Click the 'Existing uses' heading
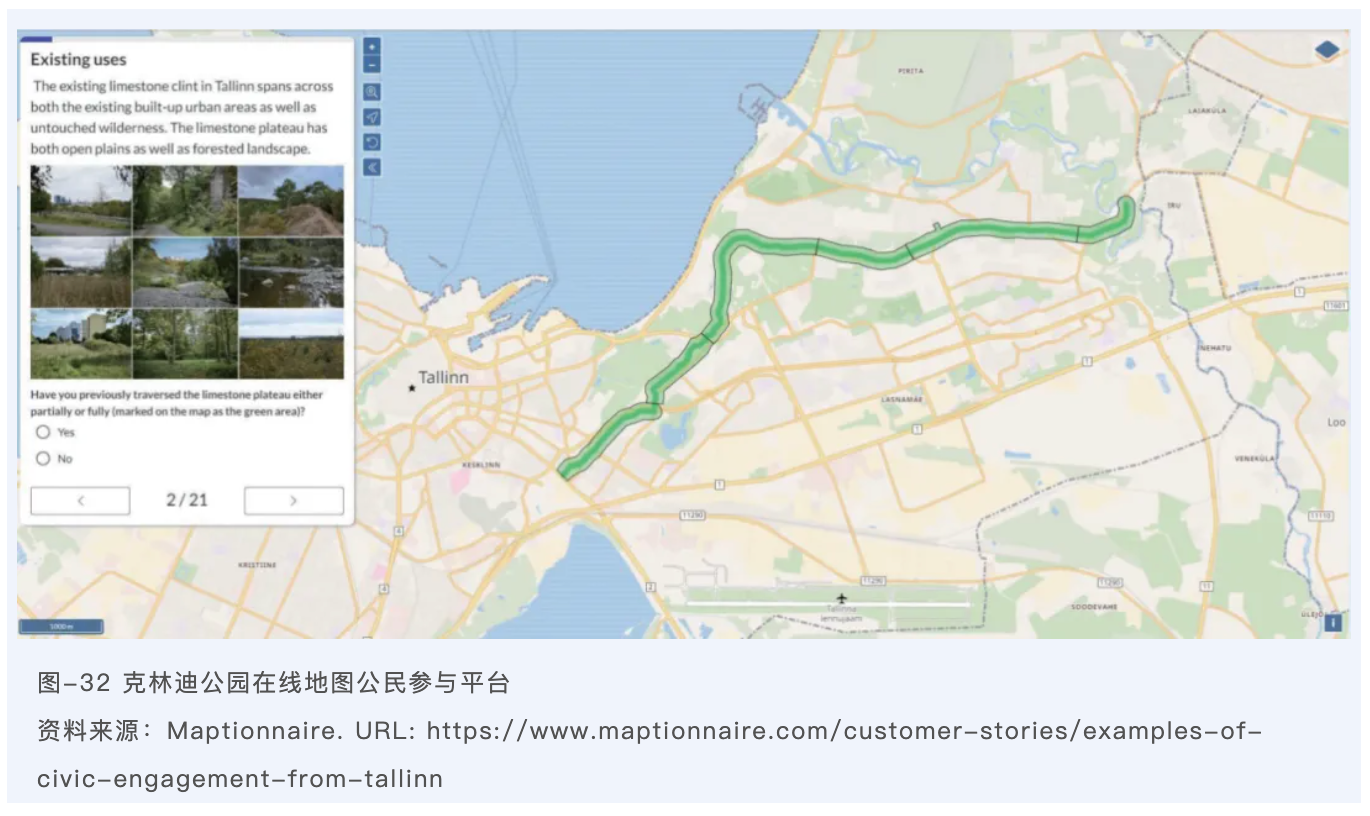 tap(79, 60)
